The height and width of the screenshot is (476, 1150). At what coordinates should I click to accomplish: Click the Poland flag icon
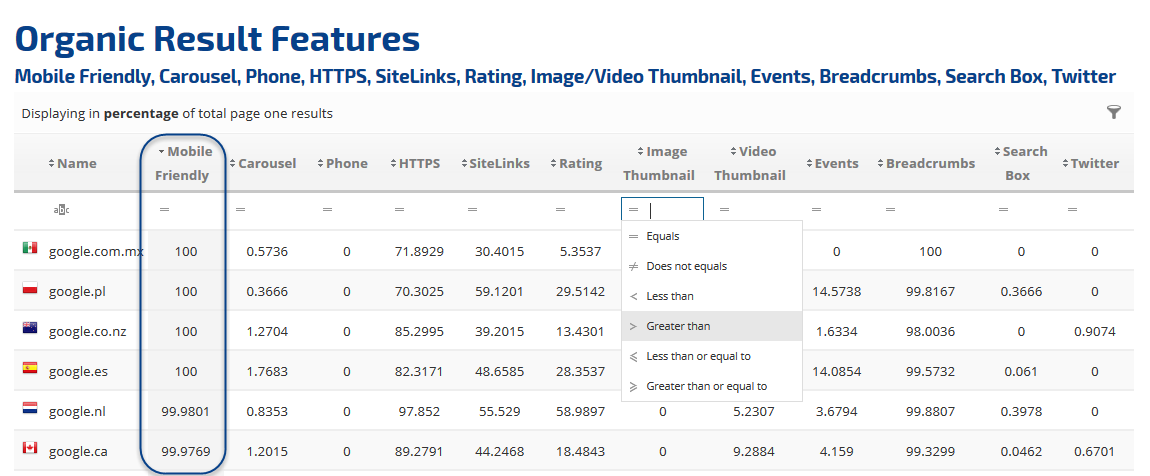point(29,288)
